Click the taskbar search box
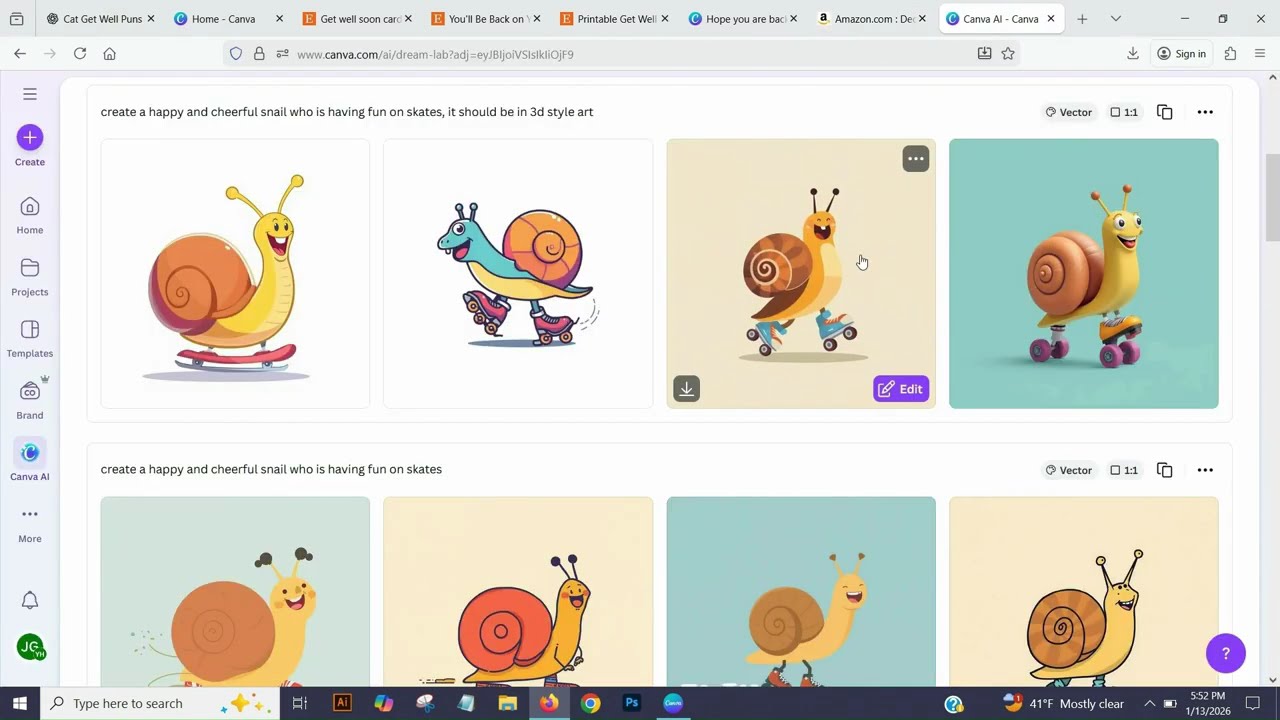The height and width of the screenshot is (720, 1280). [162, 703]
